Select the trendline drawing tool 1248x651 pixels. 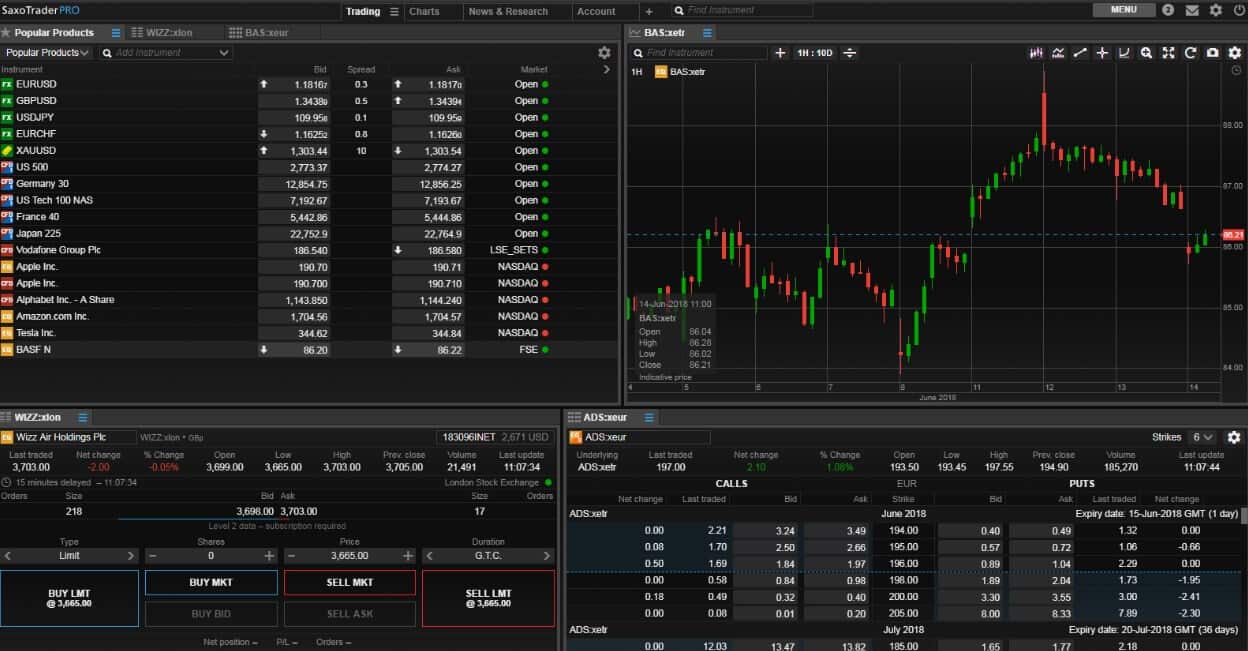tap(1080, 53)
